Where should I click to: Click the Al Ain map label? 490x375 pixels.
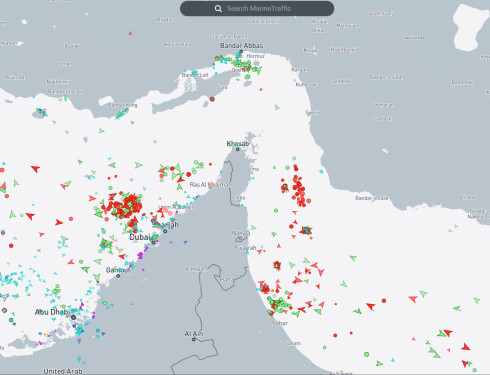pyautogui.click(x=194, y=334)
